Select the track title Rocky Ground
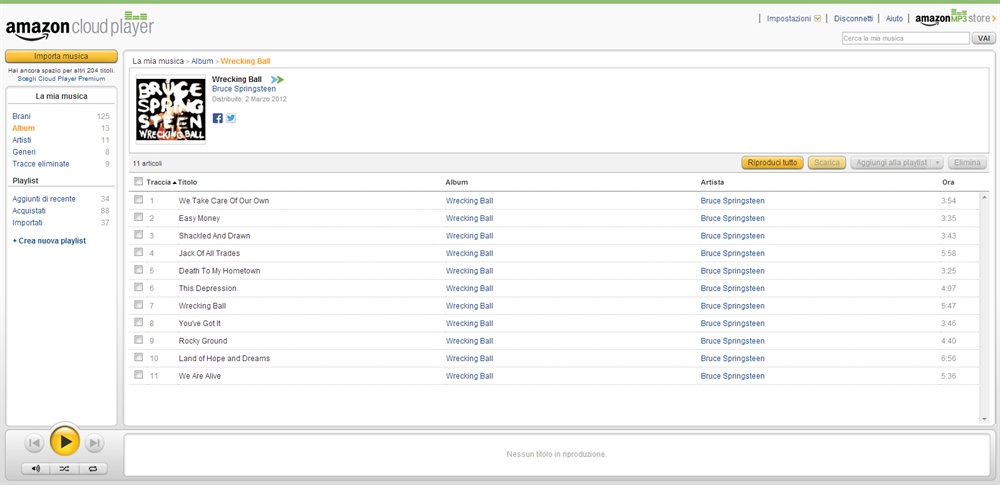 (x=203, y=341)
